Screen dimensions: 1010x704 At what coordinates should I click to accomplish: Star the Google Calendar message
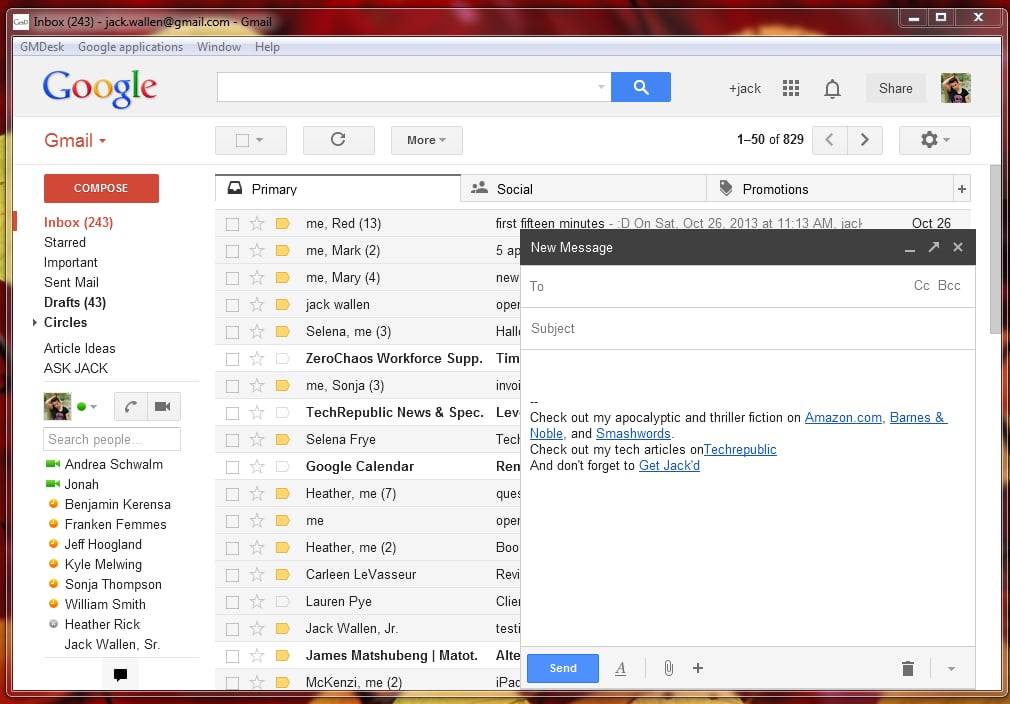click(x=256, y=466)
